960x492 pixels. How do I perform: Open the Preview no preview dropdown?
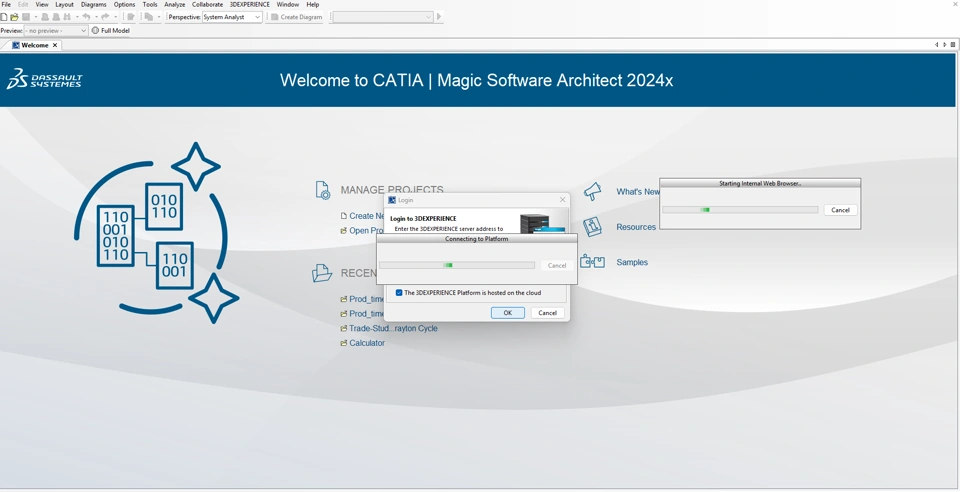56,31
